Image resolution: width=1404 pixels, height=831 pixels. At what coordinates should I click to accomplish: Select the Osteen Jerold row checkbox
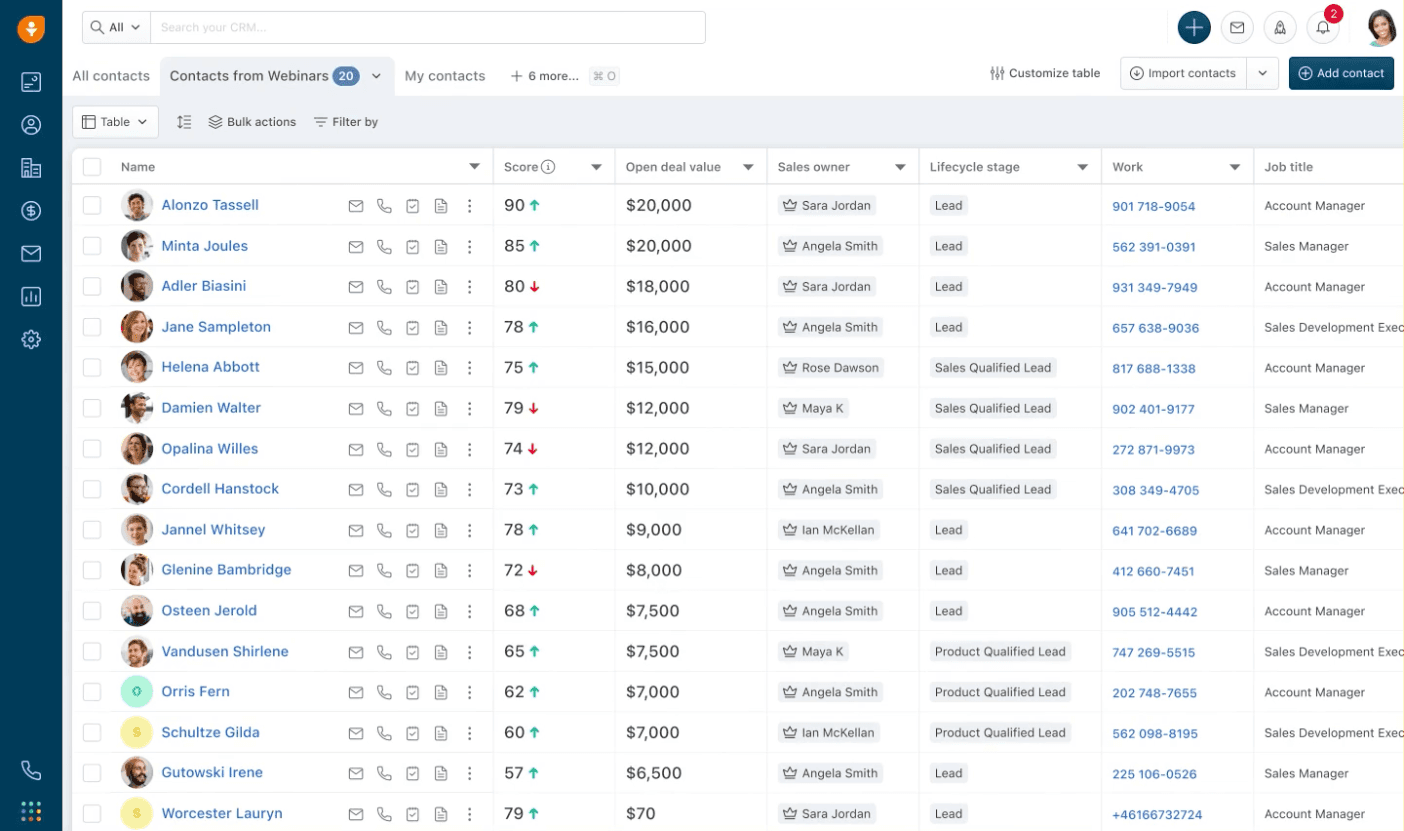tap(92, 611)
